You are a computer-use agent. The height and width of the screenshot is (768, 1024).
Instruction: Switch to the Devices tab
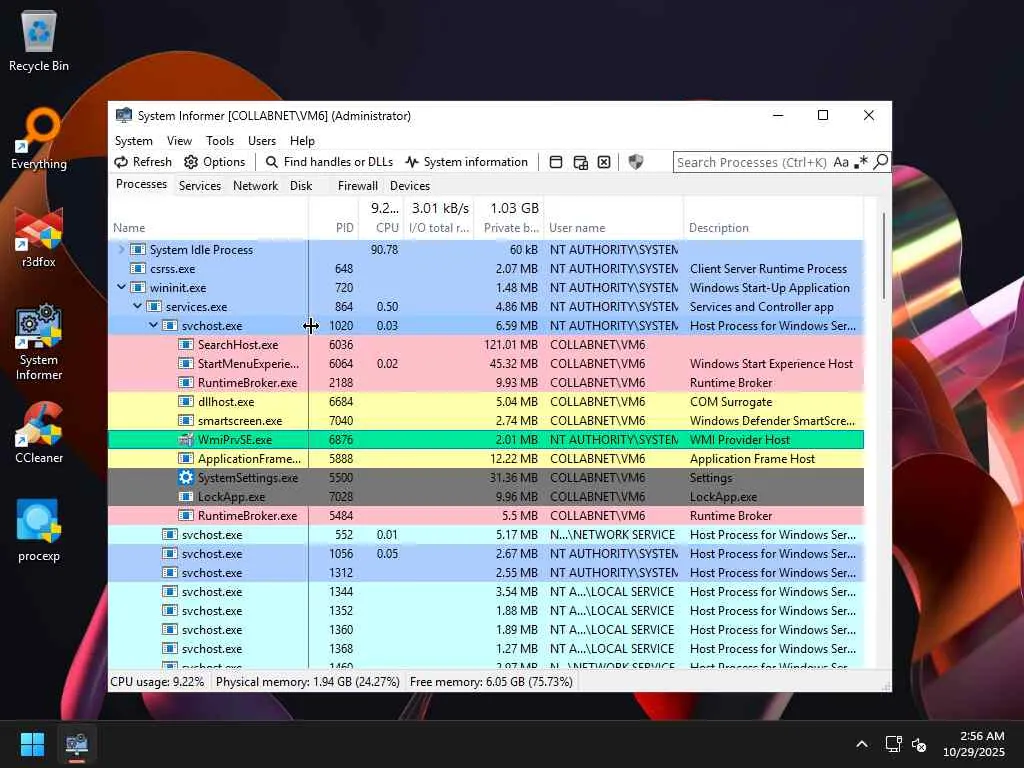coord(409,186)
